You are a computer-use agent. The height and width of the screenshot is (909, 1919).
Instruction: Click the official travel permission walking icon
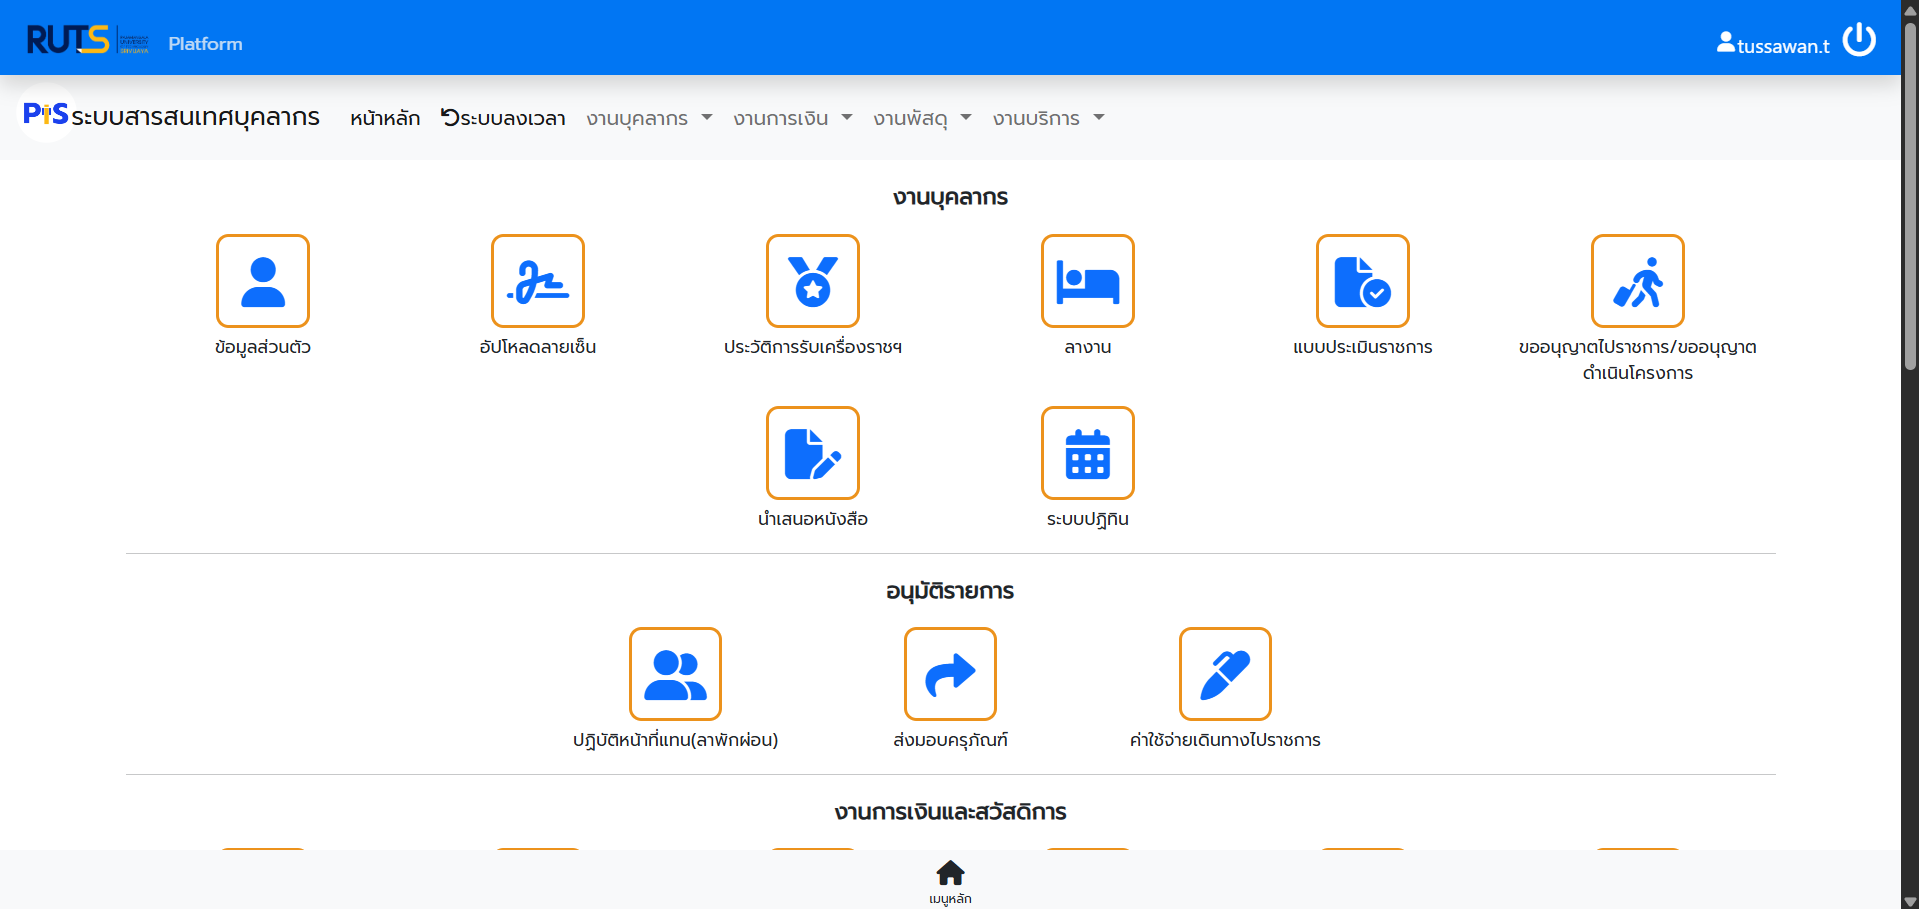tap(1637, 281)
